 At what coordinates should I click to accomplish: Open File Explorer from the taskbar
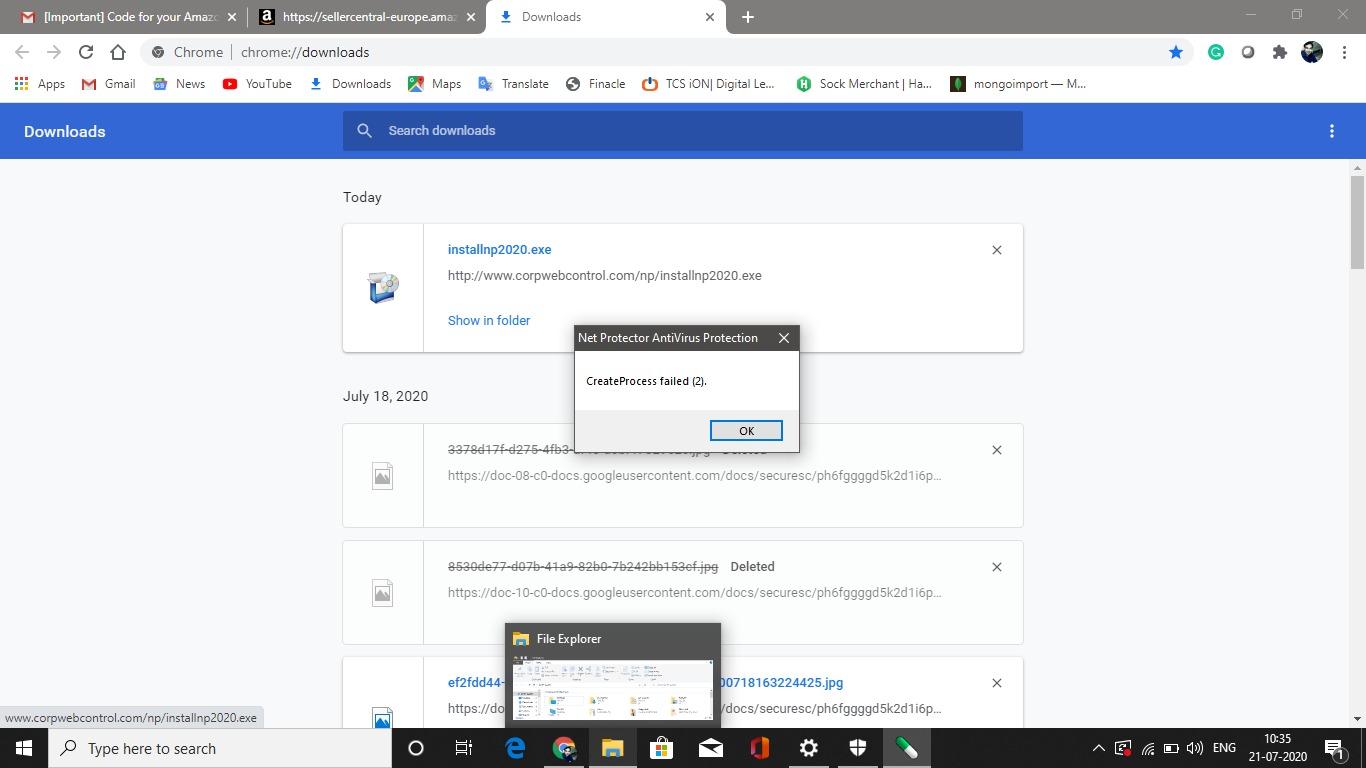[x=613, y=748]
